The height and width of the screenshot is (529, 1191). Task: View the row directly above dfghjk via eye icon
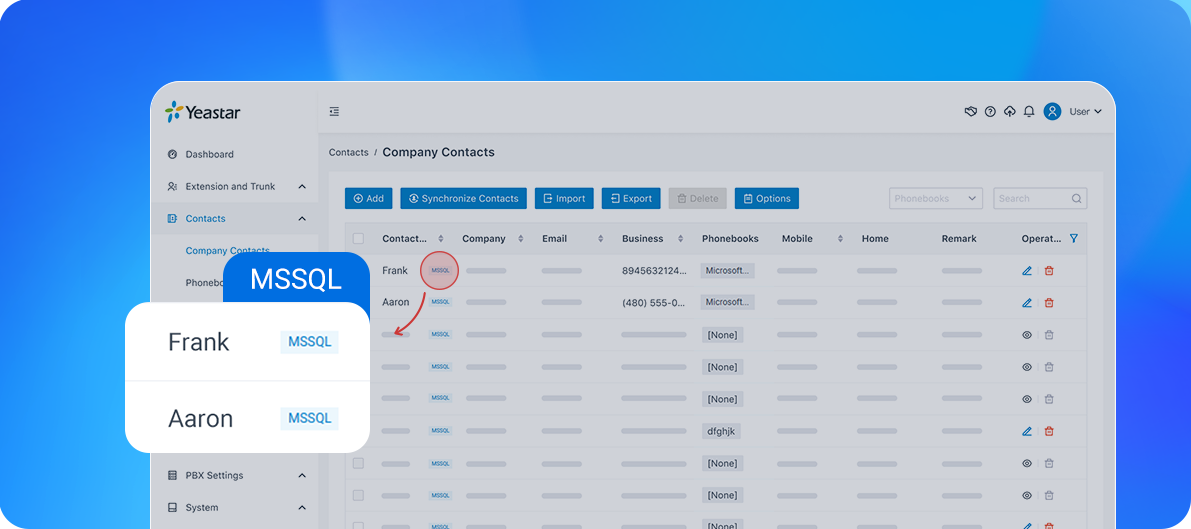pos(1027,399)
